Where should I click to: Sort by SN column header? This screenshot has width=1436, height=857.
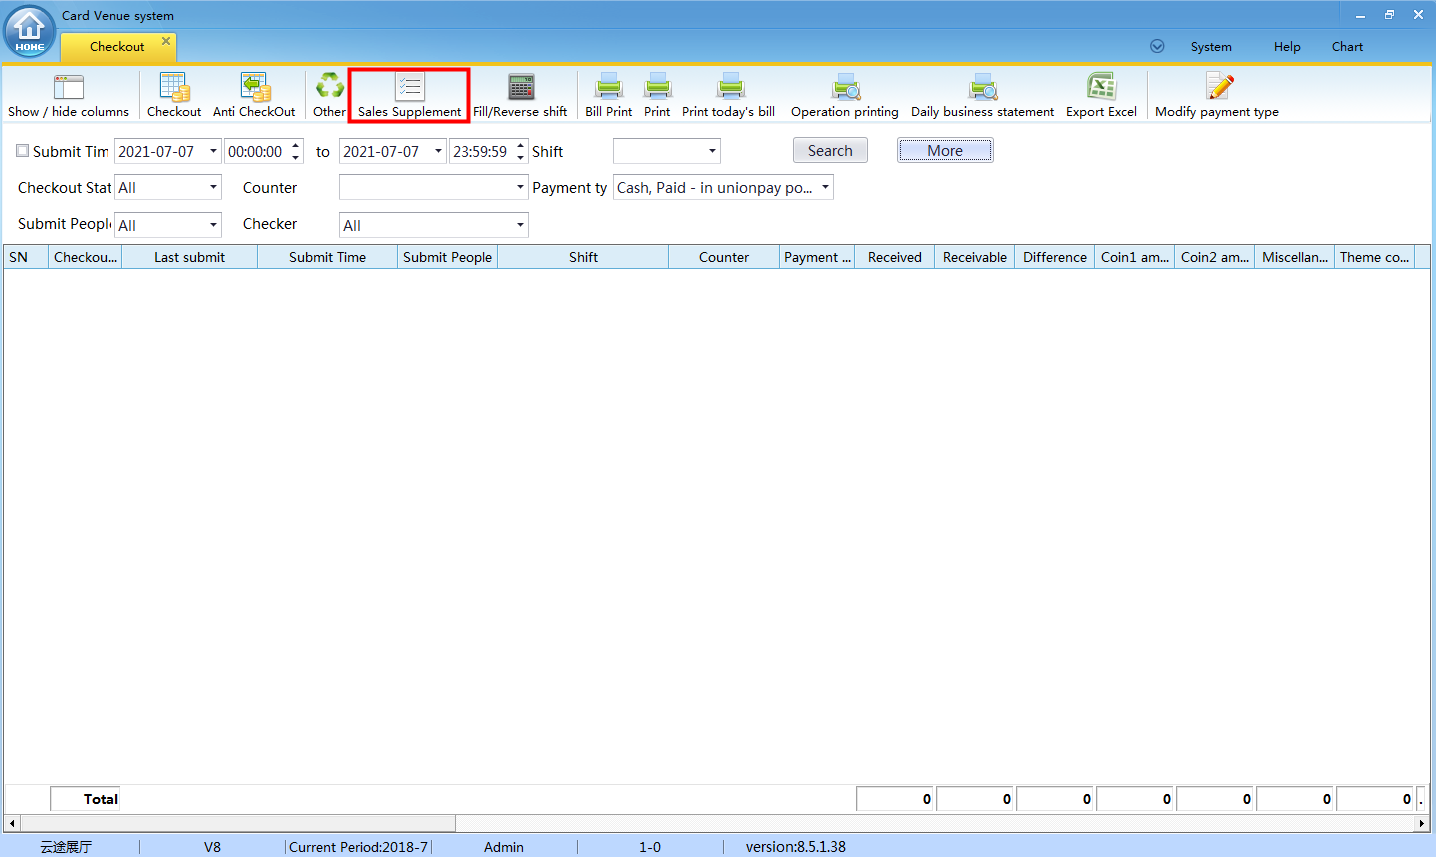tap(26, 257)
